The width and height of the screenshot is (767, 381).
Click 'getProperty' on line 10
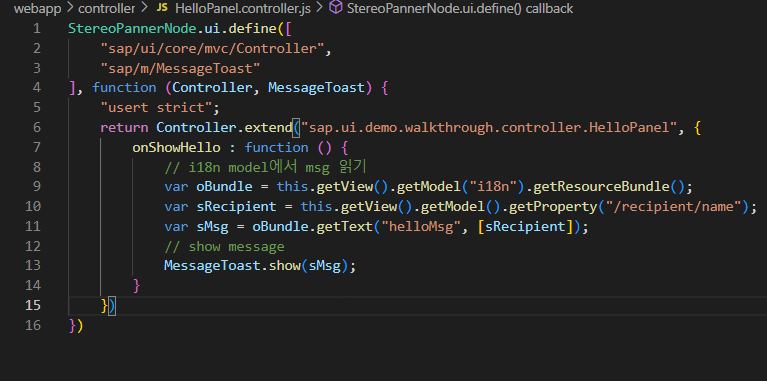click(552, 206)
